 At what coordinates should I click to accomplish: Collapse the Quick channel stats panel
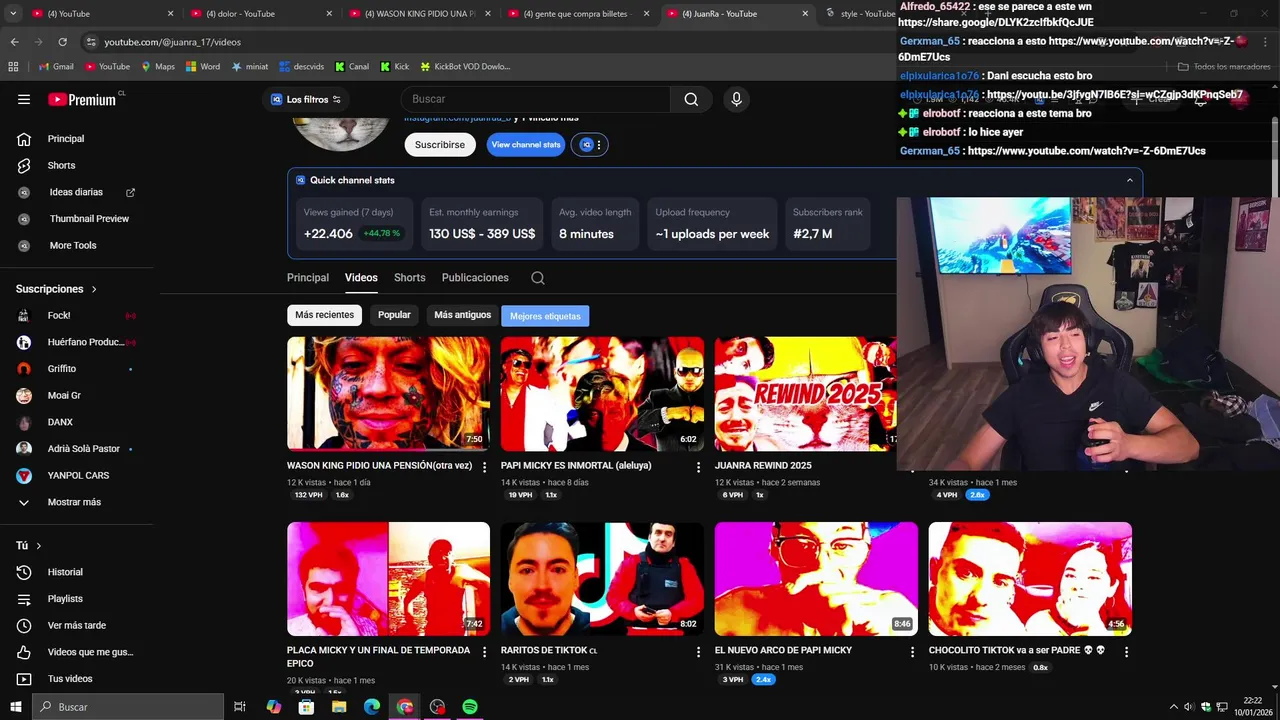1130,181
